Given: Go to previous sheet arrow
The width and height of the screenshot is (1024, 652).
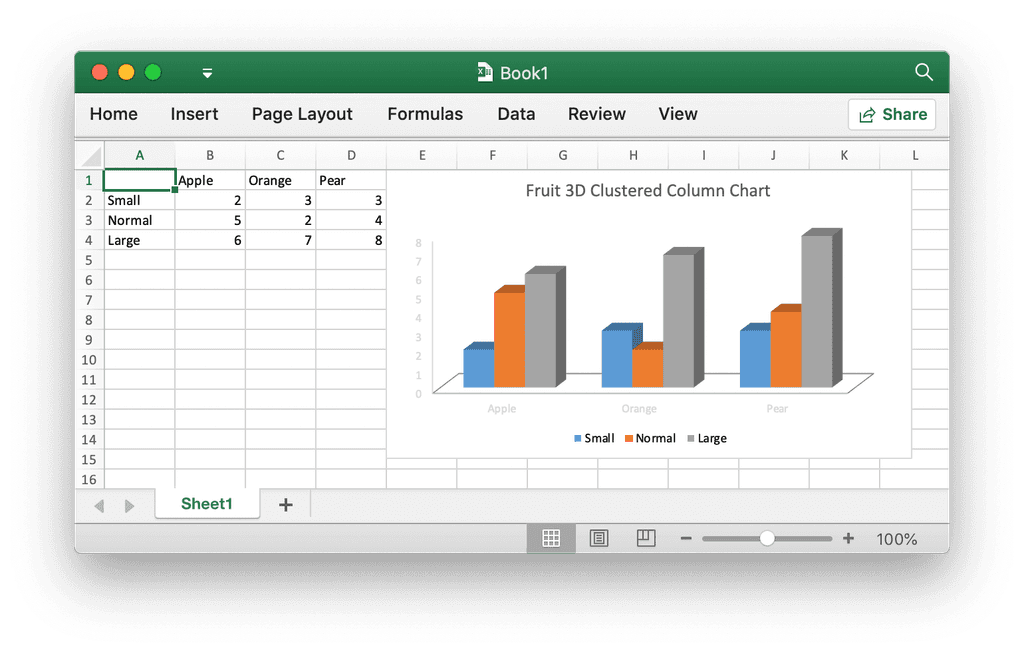Looking at the screenshot, I should tap(99, 506).
